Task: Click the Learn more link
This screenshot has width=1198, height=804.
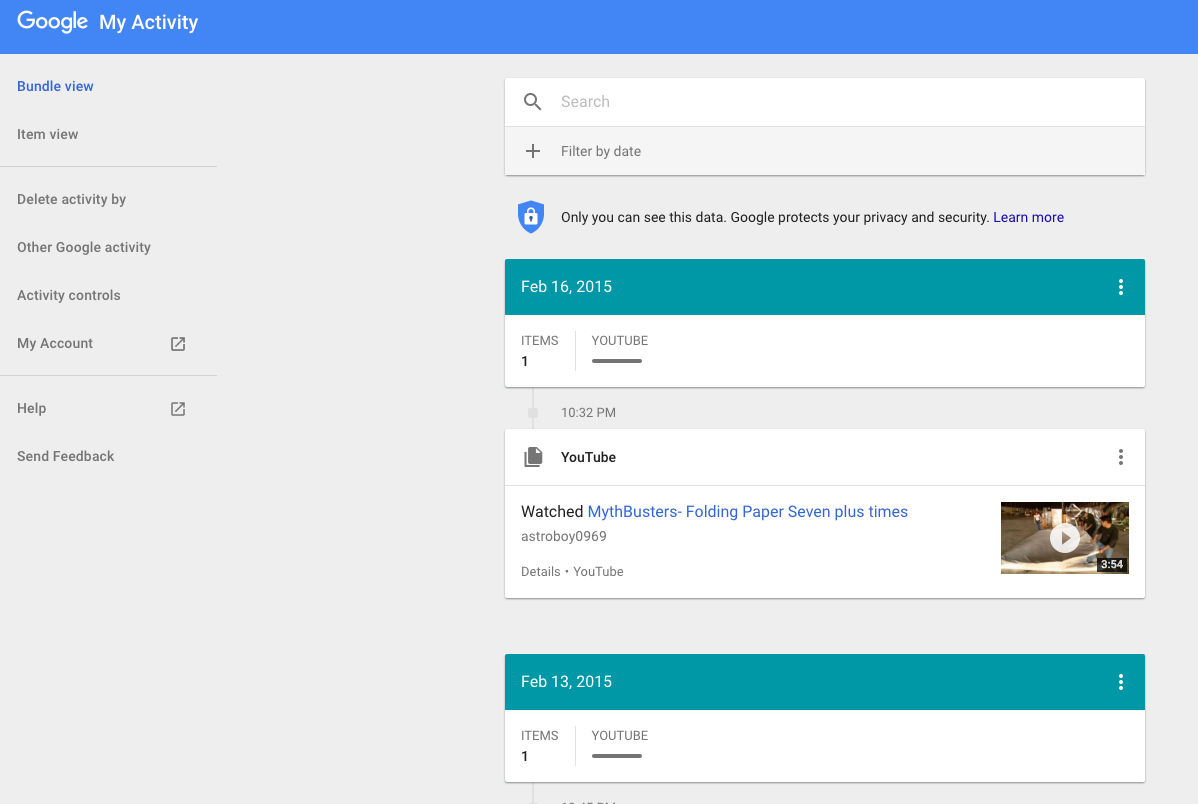Action: coord(1028,217)
